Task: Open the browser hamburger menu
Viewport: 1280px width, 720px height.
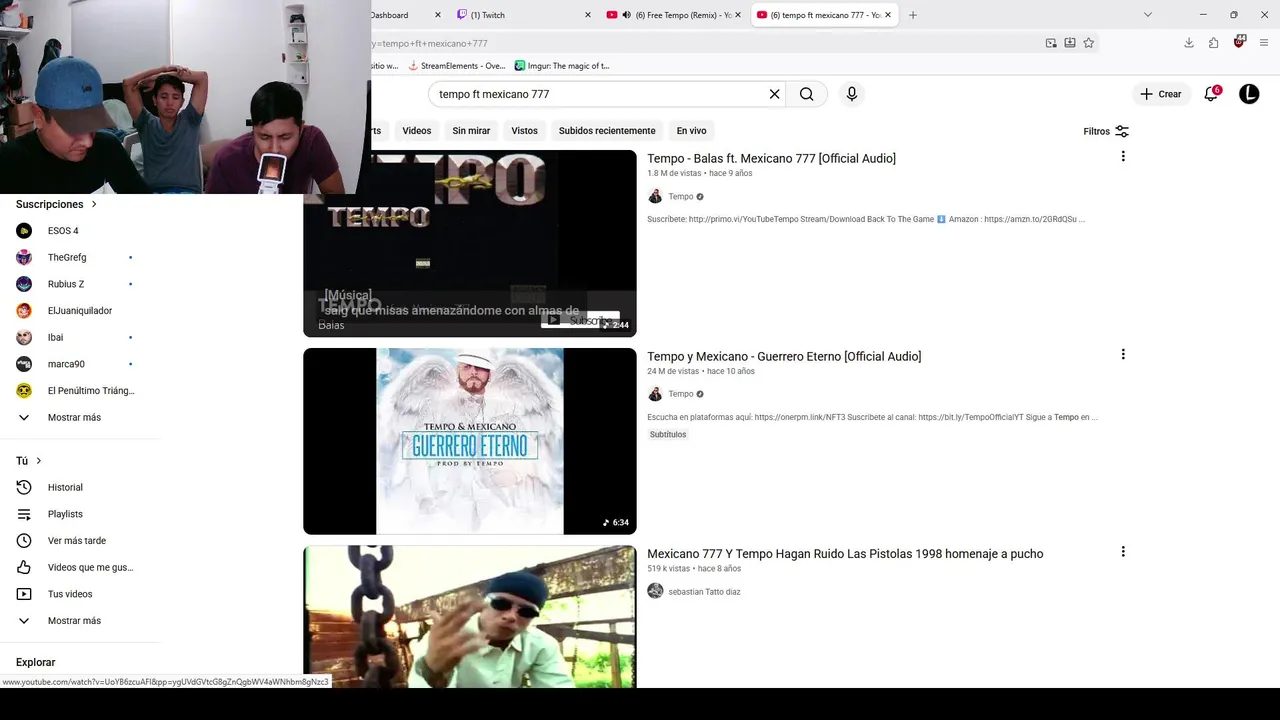Action: point(1265,43)
